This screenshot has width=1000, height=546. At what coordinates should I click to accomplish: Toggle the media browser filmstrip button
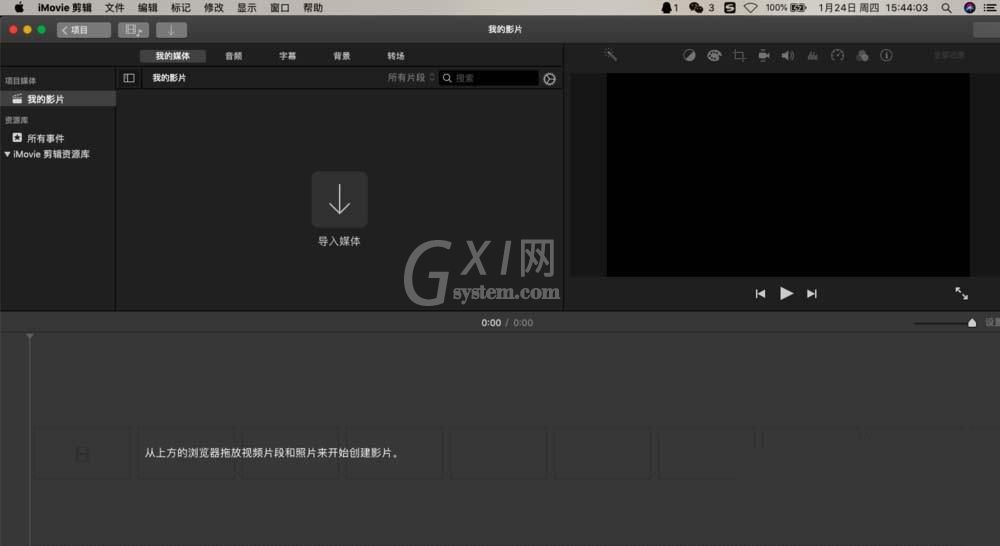133,30
